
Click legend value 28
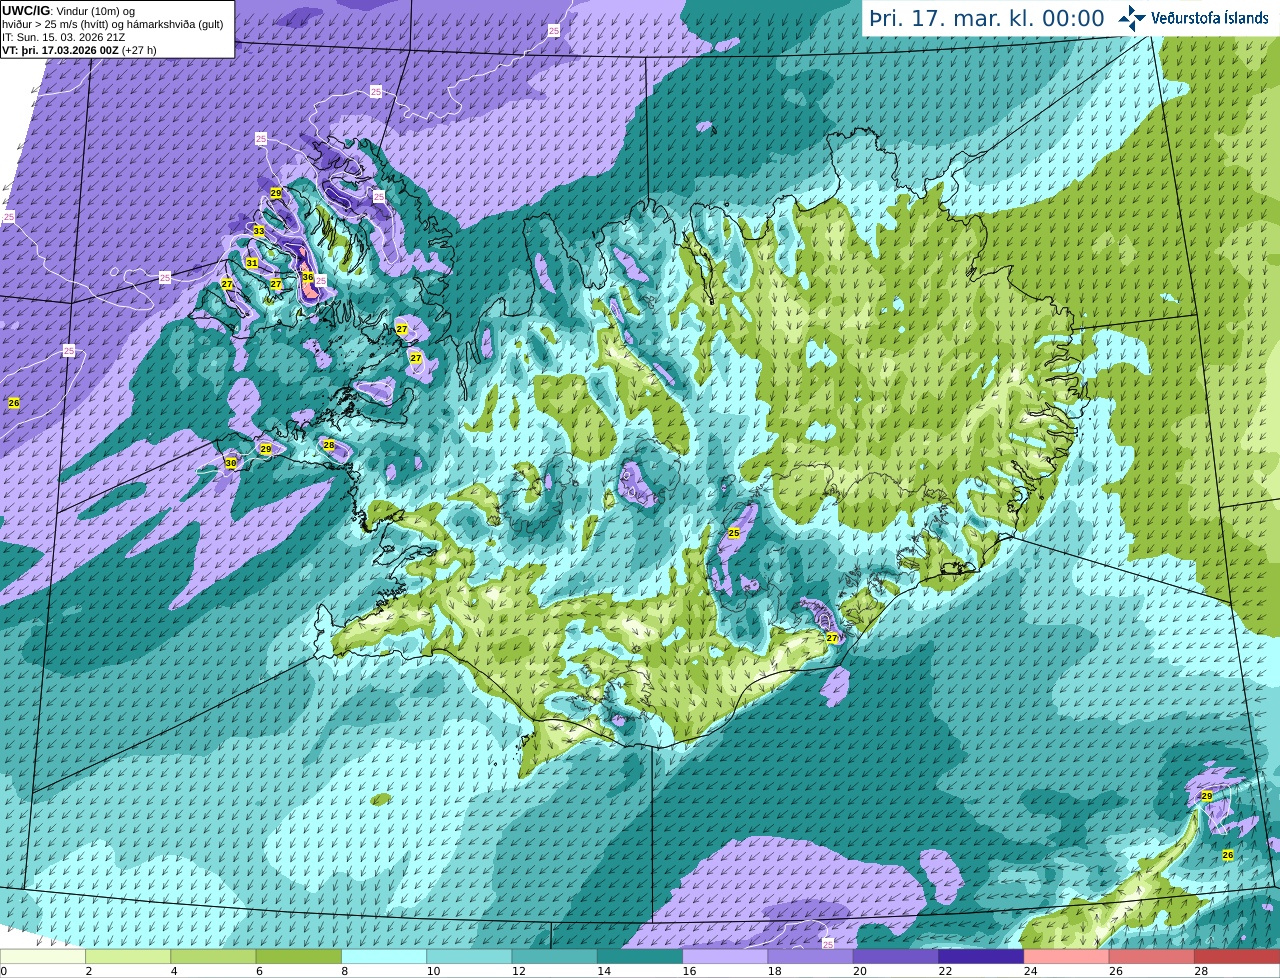[x=1201, y=971]
